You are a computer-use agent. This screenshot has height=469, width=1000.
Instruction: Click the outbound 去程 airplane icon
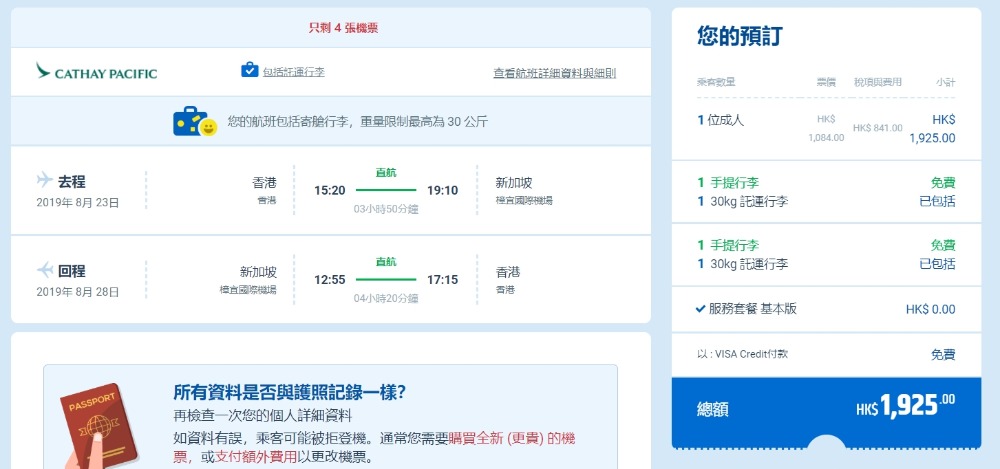[x=44, y=181]
